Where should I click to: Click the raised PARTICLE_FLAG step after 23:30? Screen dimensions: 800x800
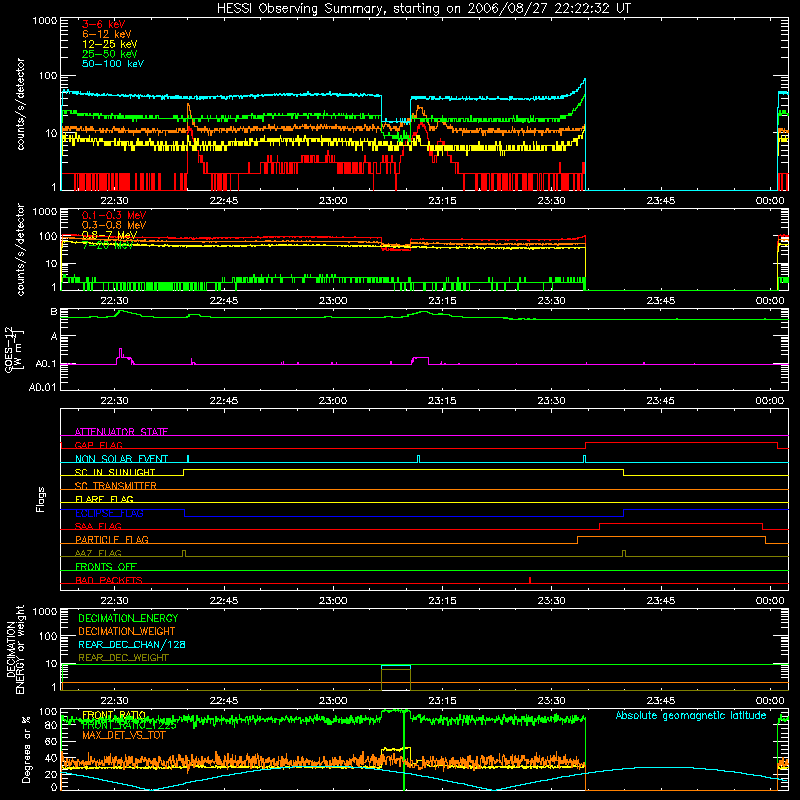pyautogui.click(x=671, y=537)
